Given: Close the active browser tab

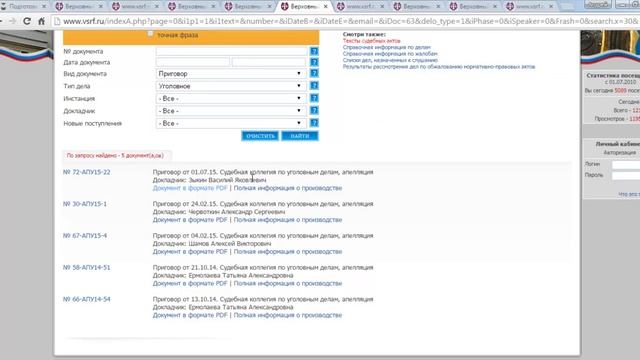Looking at the screenshot, I should (x=325, y=7).
